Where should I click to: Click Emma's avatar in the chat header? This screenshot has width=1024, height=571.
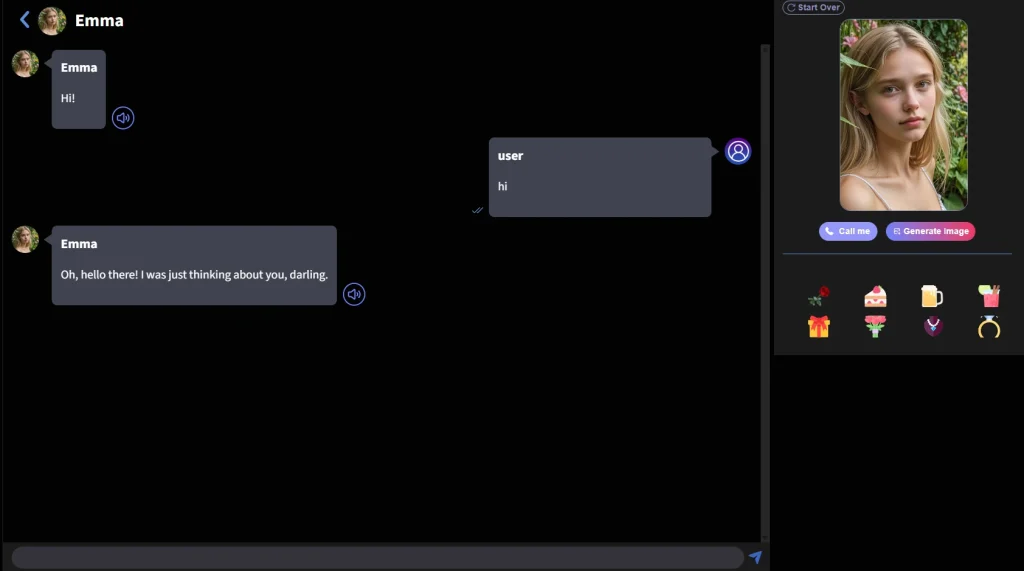click(52, 21)
